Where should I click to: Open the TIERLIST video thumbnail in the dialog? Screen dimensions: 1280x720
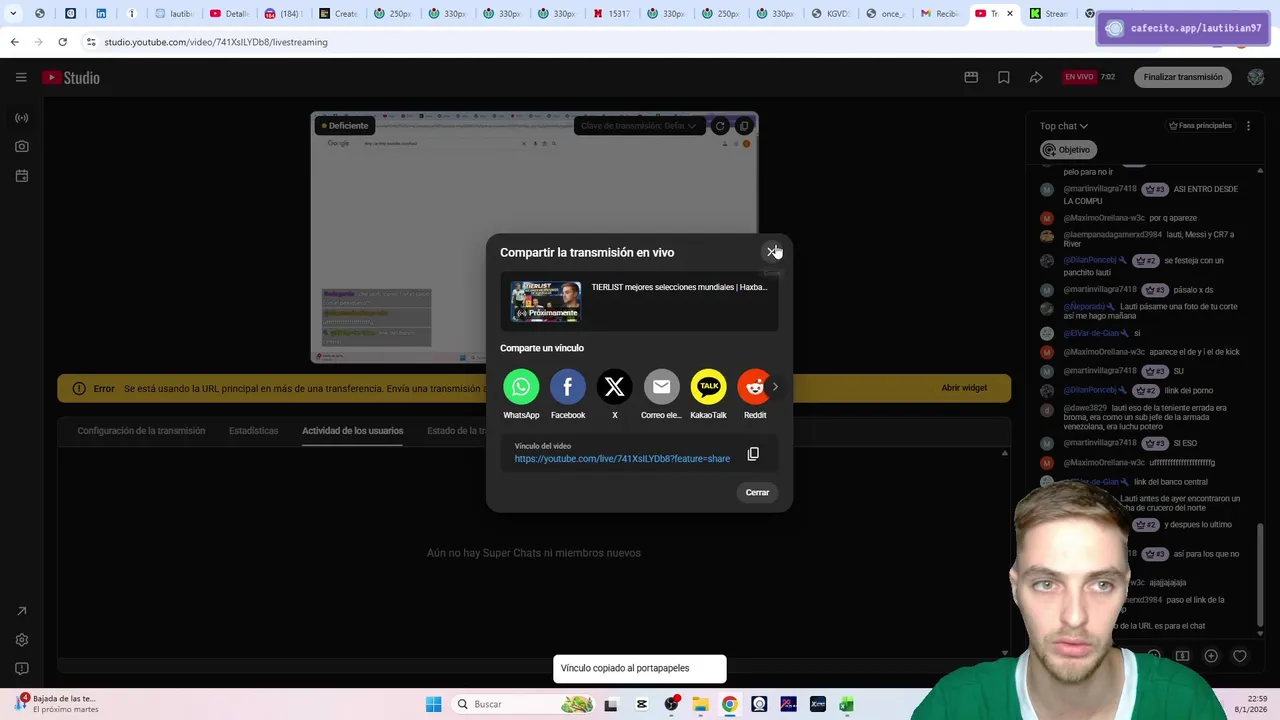[546, 301]
